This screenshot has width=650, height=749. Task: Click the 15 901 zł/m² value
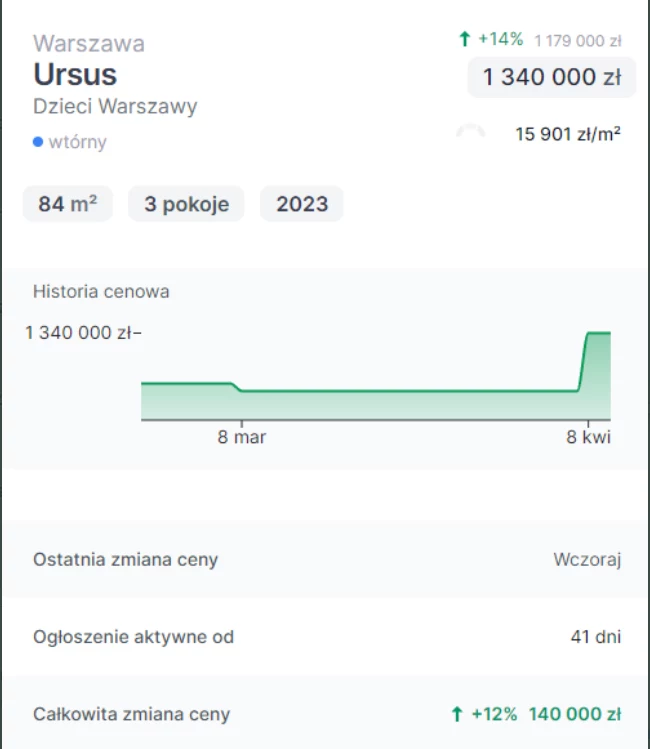(x=567, y=133)
